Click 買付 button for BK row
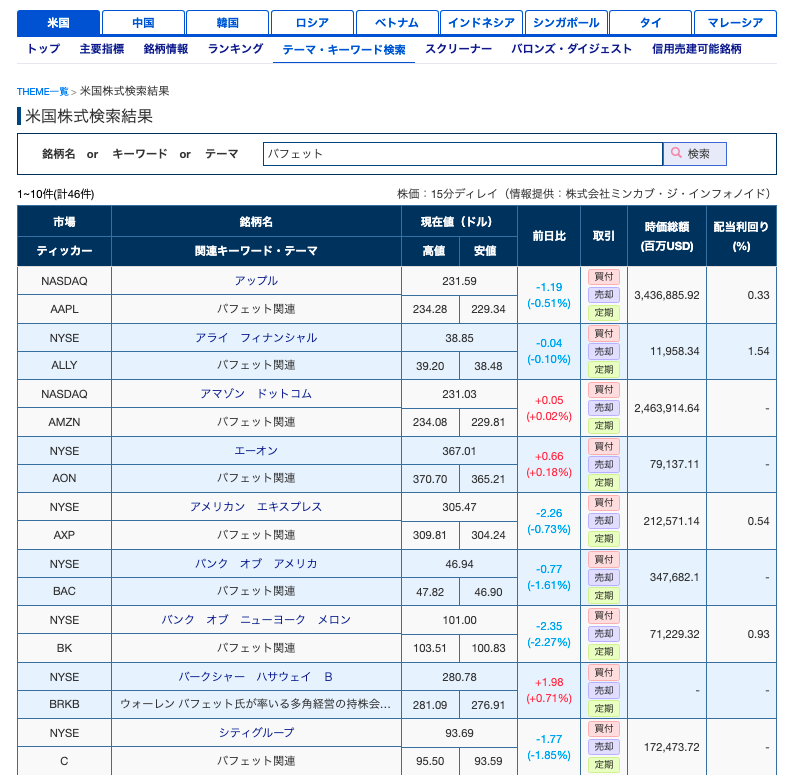 (x=604, y=615)
